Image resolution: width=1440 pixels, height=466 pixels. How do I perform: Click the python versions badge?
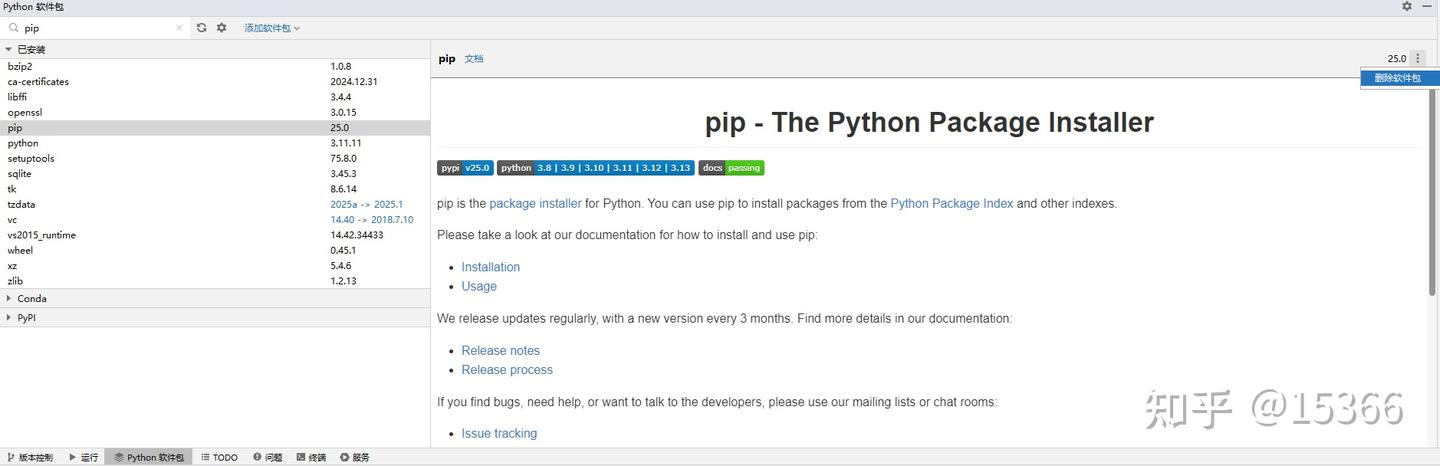tap(596, 168)
